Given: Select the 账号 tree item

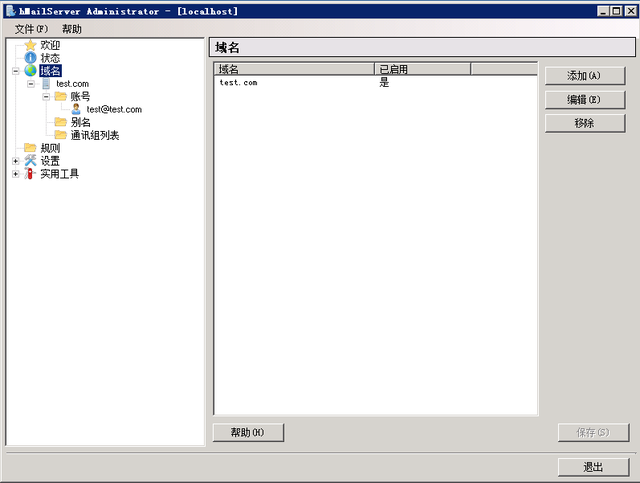Looking at the screenshot, I should pos(80,96).
